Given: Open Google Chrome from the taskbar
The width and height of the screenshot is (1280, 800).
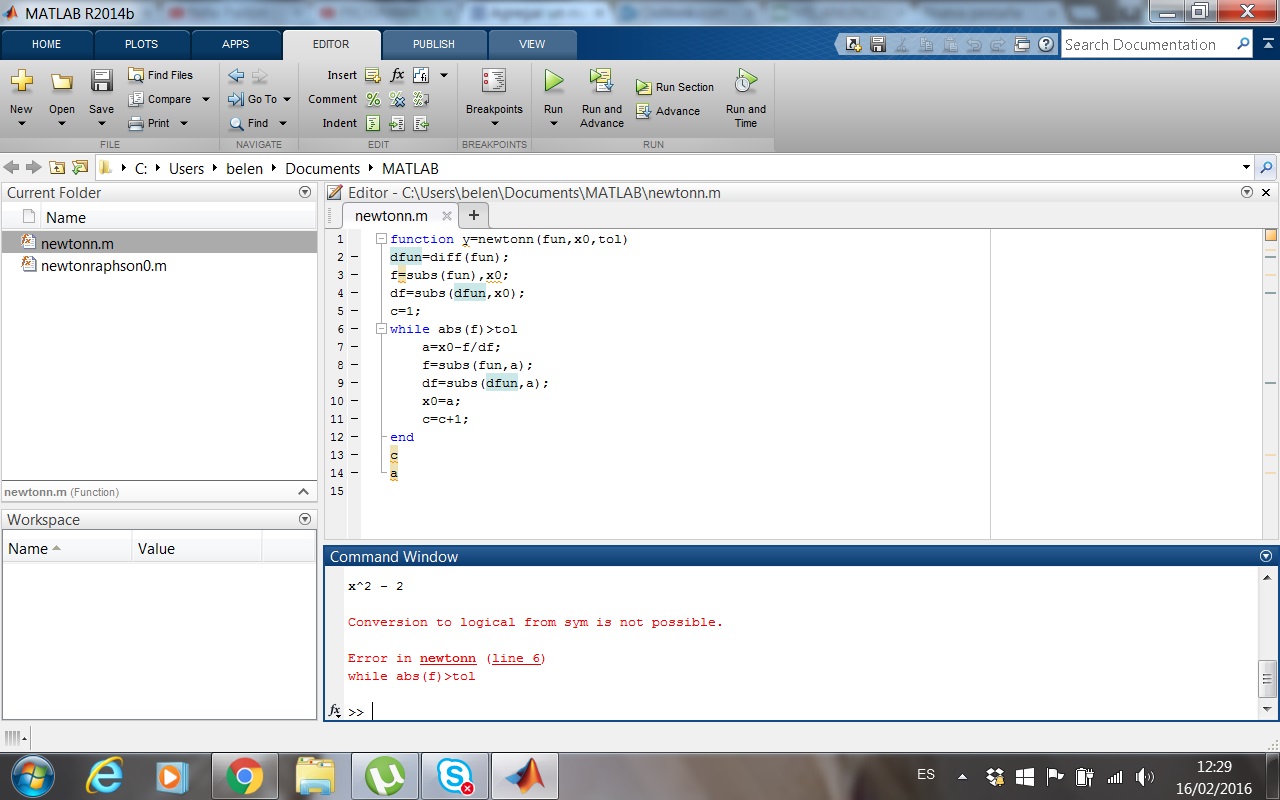Looking at the screenshot, I should 244,776.
